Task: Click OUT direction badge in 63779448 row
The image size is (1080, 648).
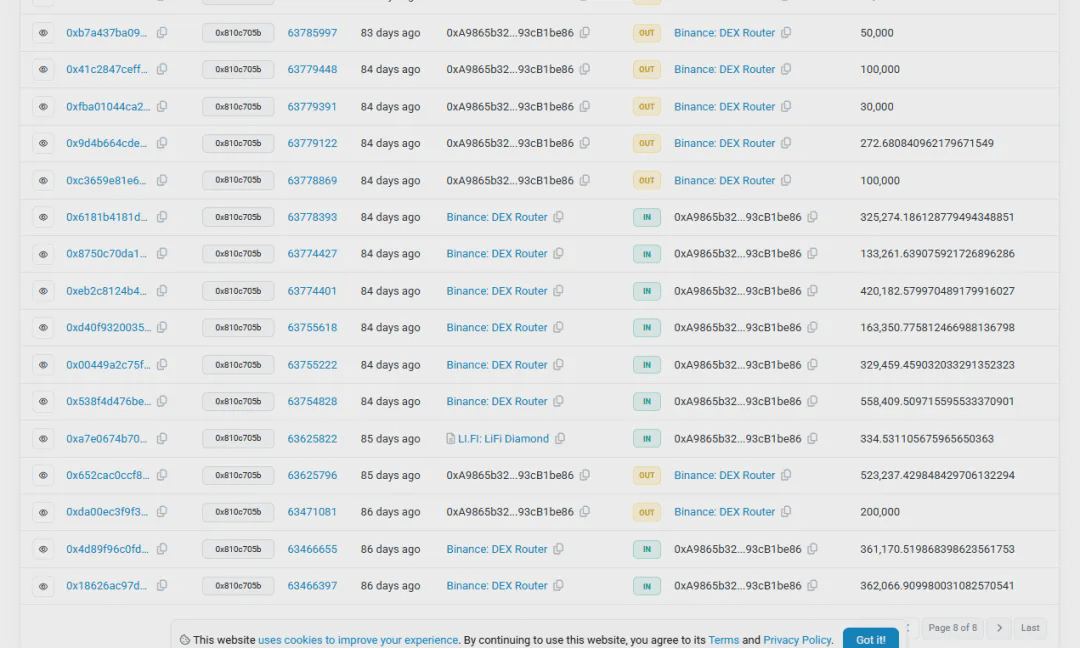Action: (x=647, y=70)
